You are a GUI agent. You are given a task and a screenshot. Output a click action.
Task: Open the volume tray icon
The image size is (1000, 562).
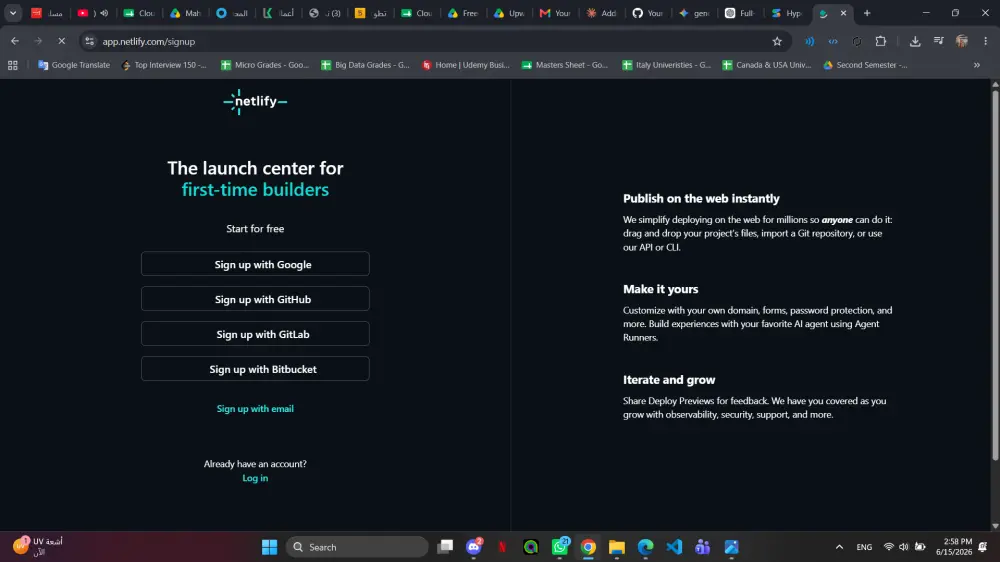click(904, 547)
